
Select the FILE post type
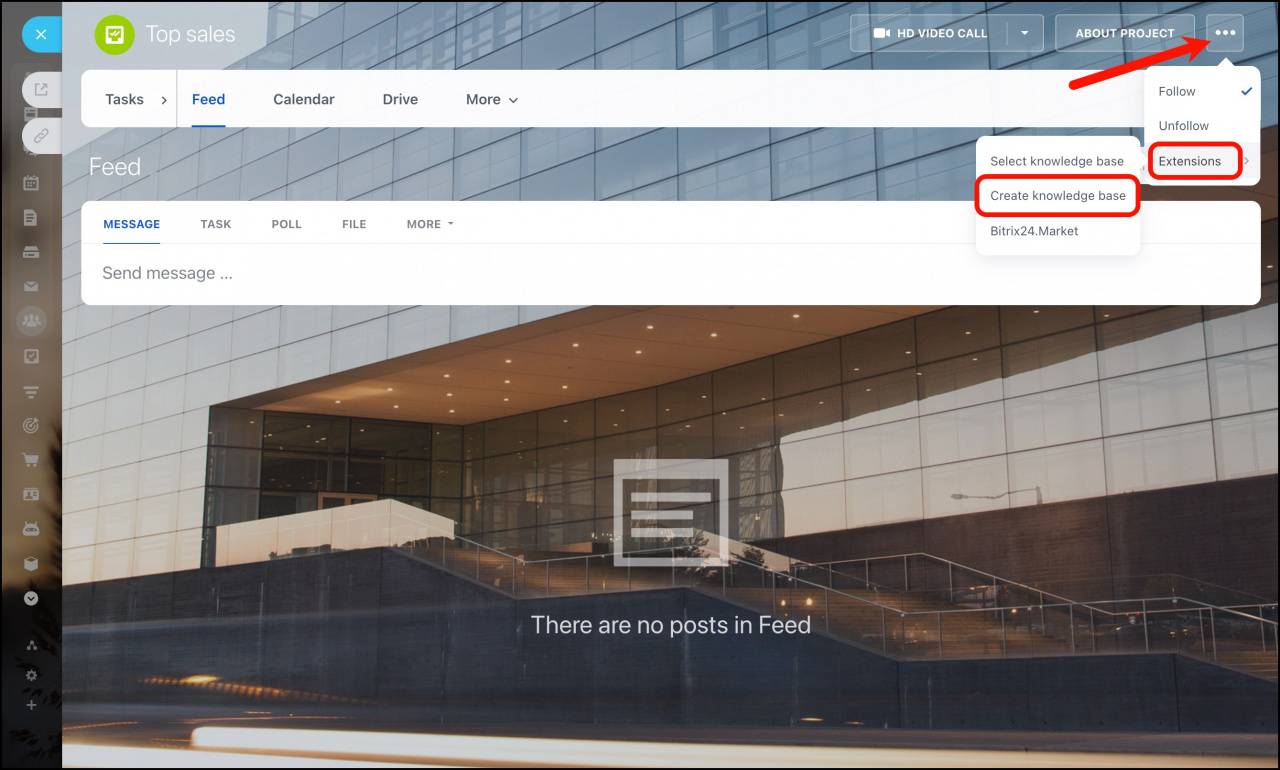point(354,224)
